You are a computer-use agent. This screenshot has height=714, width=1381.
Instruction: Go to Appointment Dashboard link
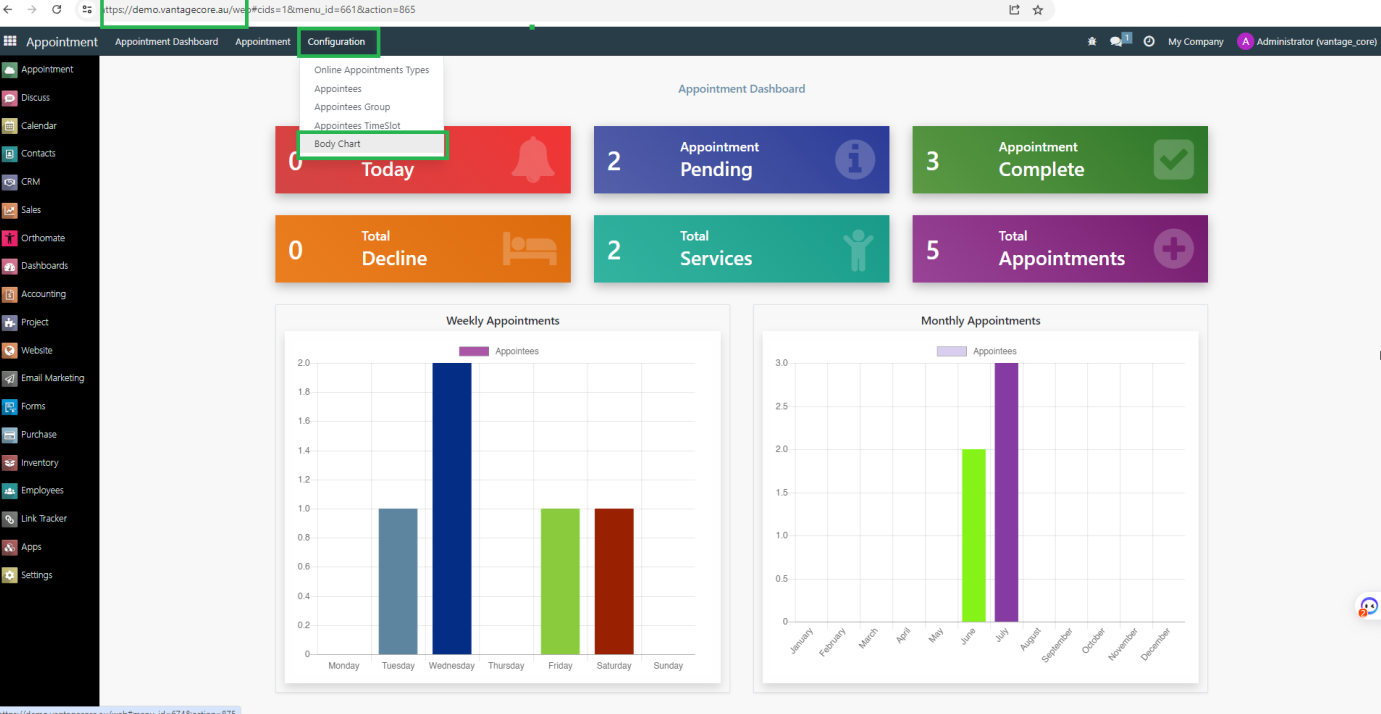tap(166, 42)
